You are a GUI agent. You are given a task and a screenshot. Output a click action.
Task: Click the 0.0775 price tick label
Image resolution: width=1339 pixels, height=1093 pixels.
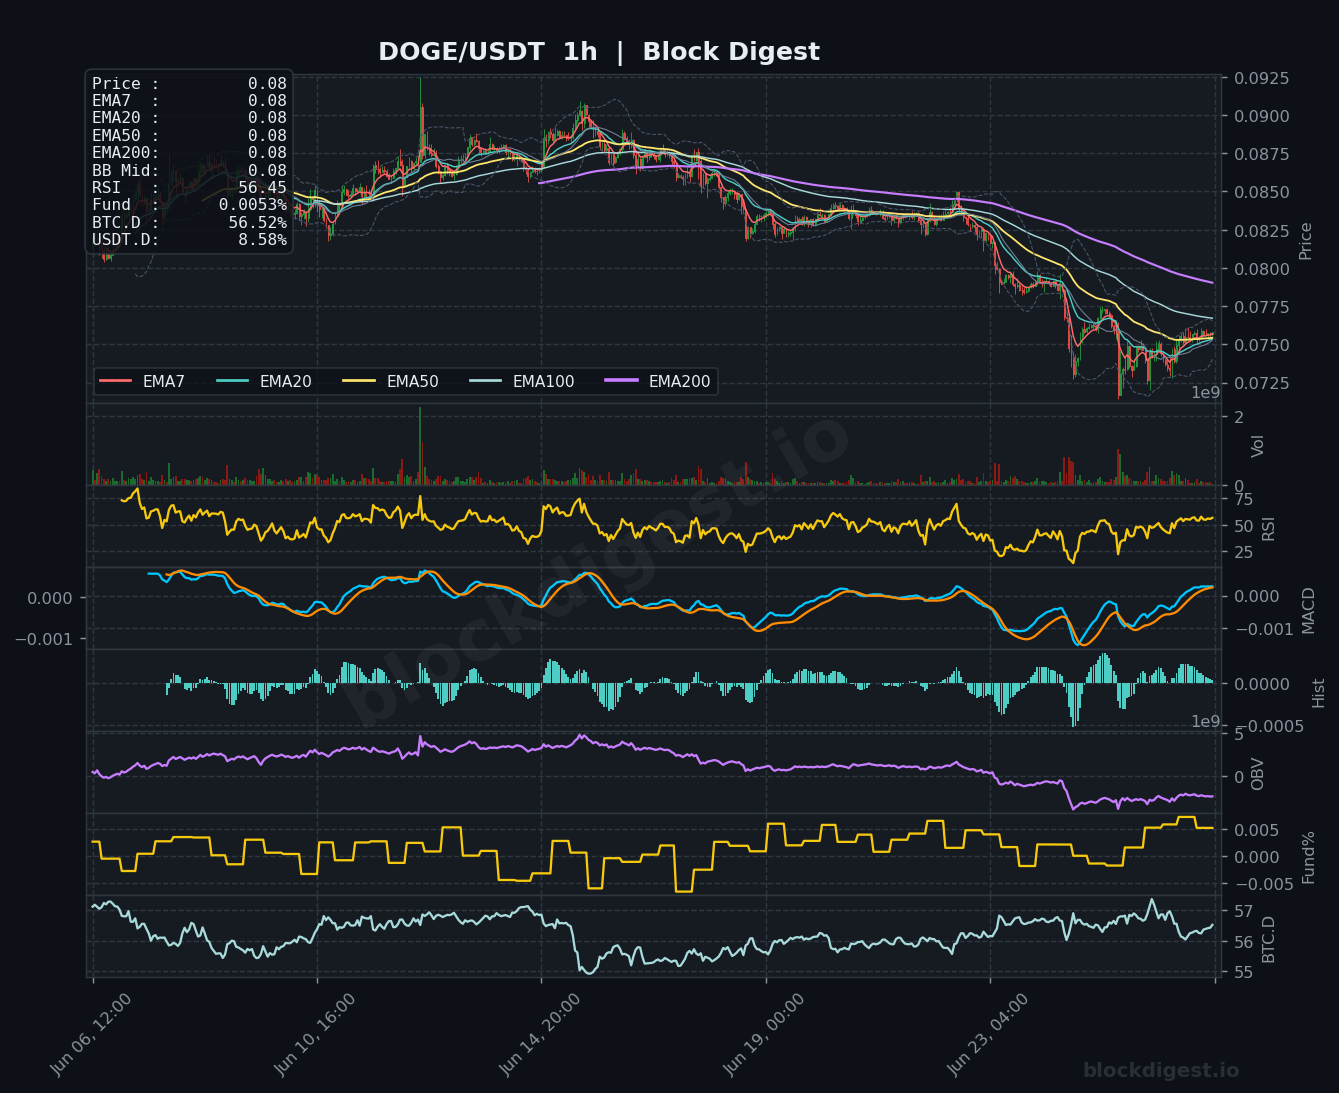pos(1261,307)
